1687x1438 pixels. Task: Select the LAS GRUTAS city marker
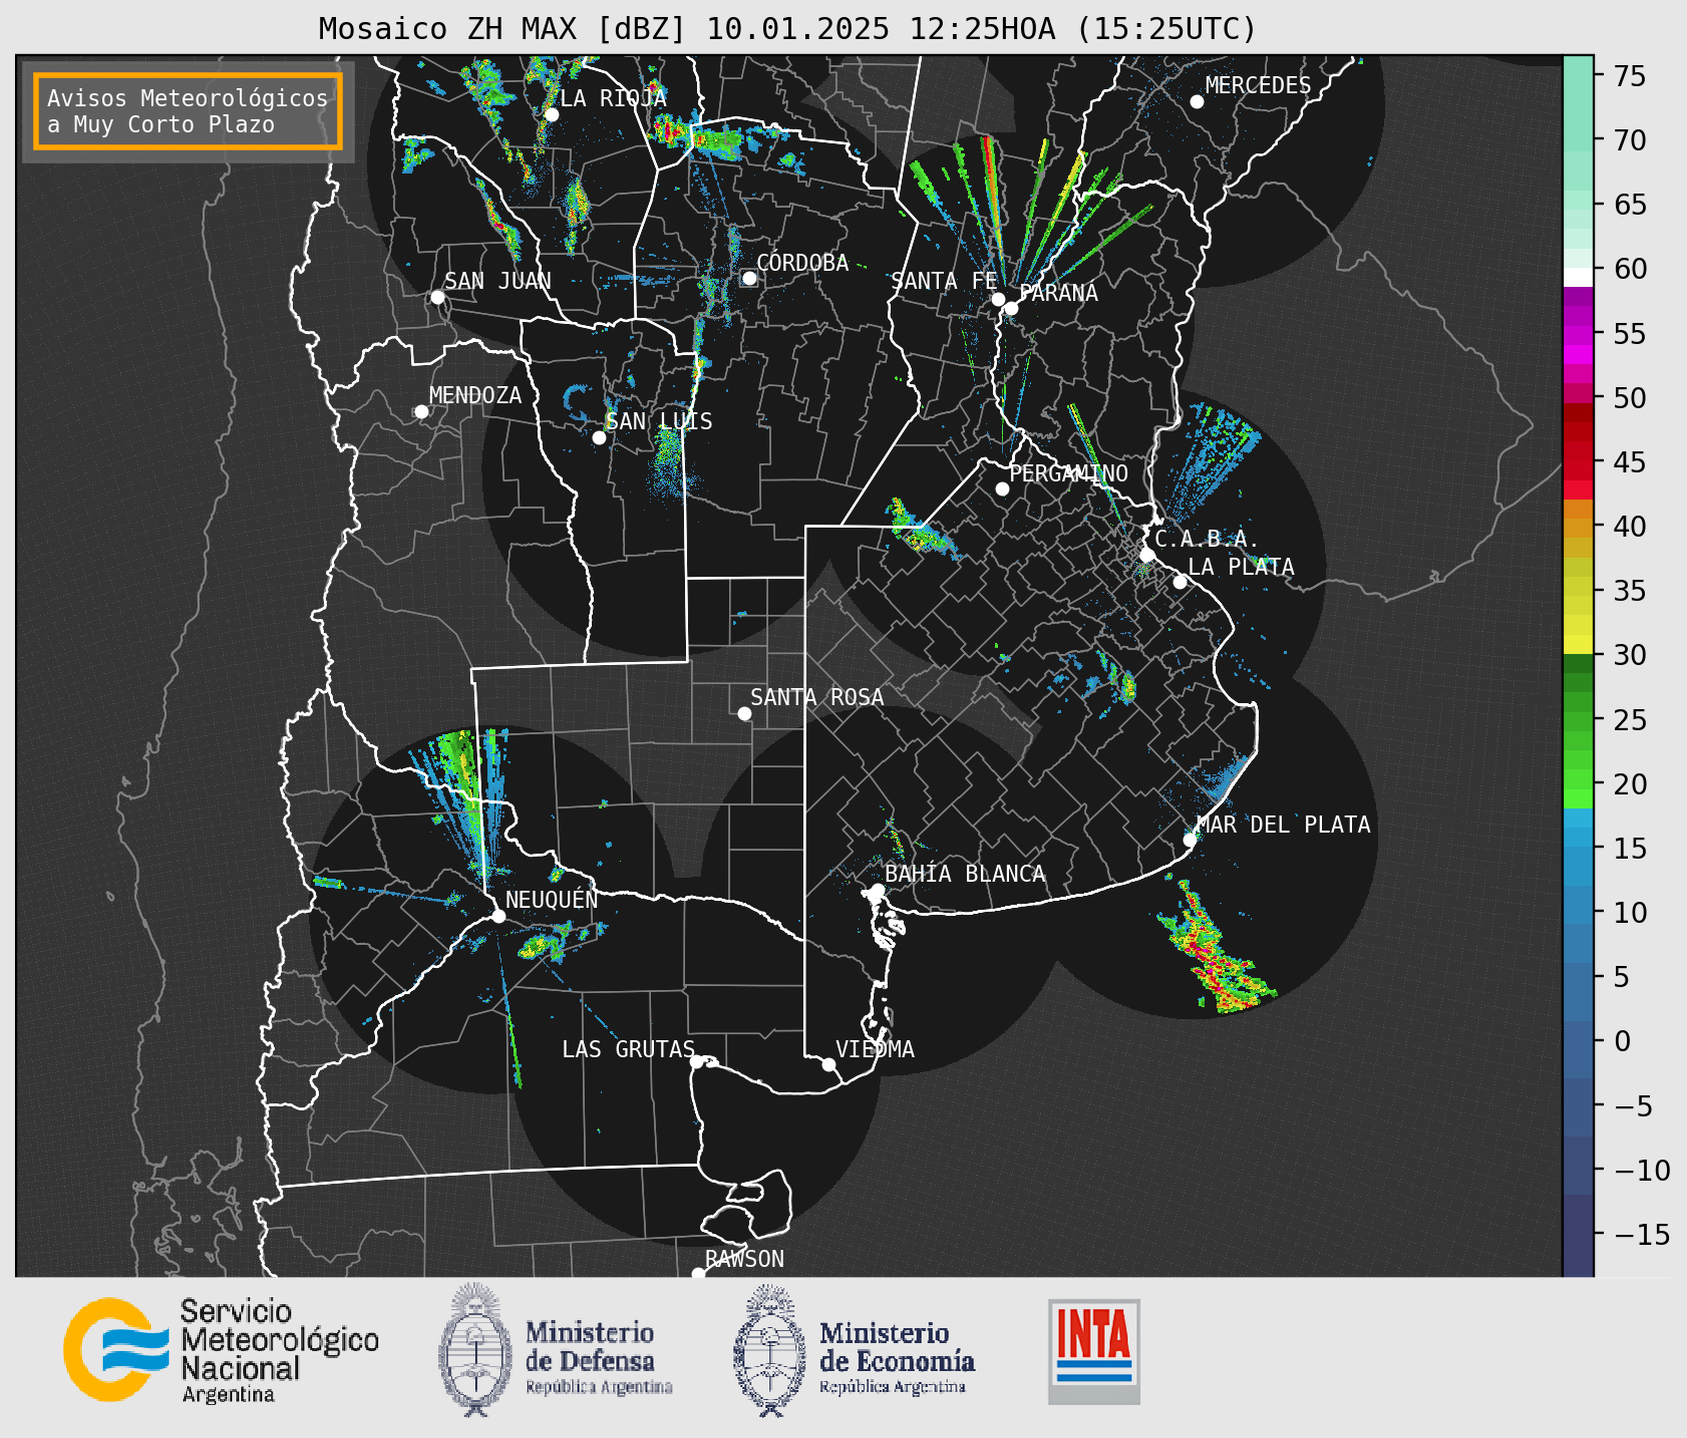pos(697,1061)
